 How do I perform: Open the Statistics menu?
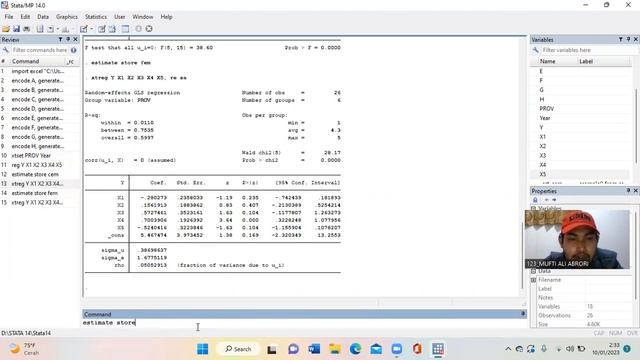(x=96, y=17)
